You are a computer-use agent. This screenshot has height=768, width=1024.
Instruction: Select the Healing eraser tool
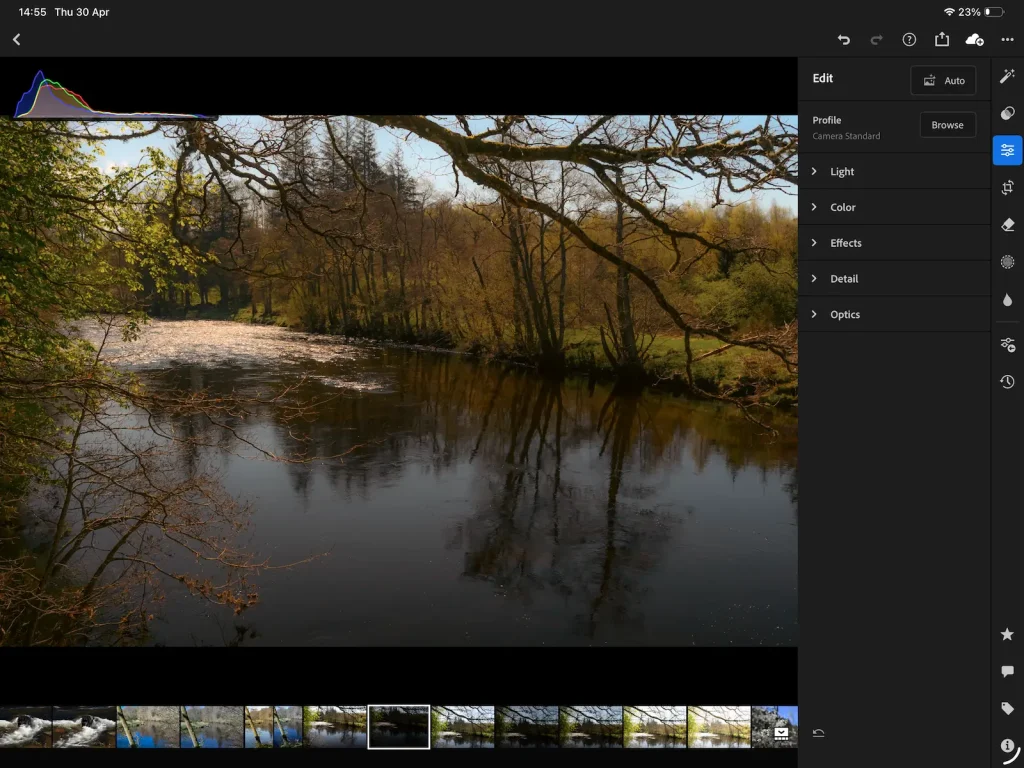point(1007,224)
